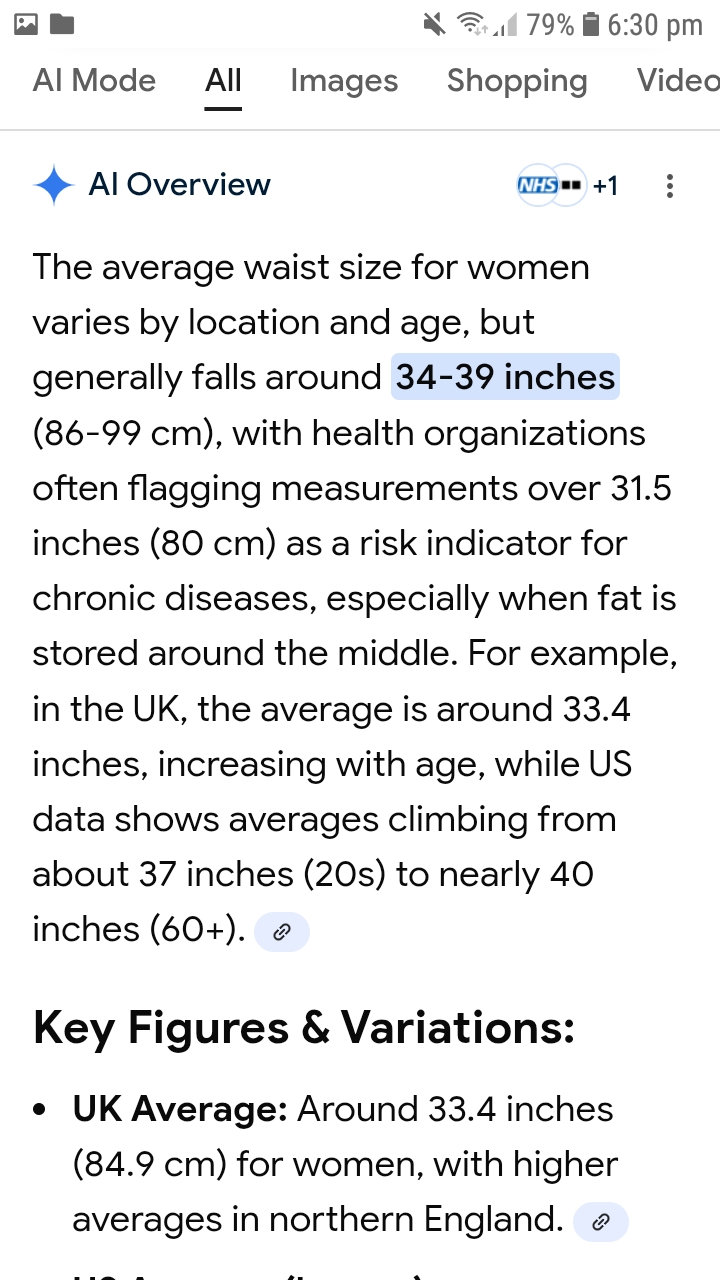
Task: Tap the picture notification icon in status bar
Action: coord(26,24)
